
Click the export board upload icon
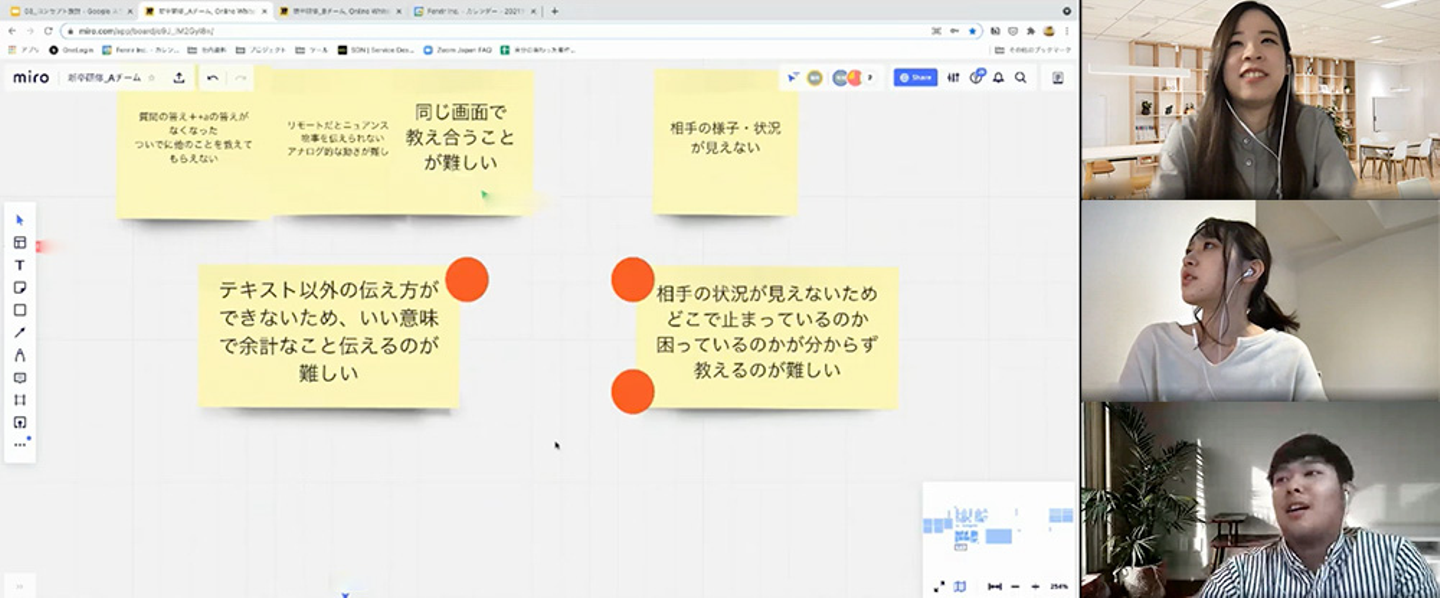coord(179,77)
